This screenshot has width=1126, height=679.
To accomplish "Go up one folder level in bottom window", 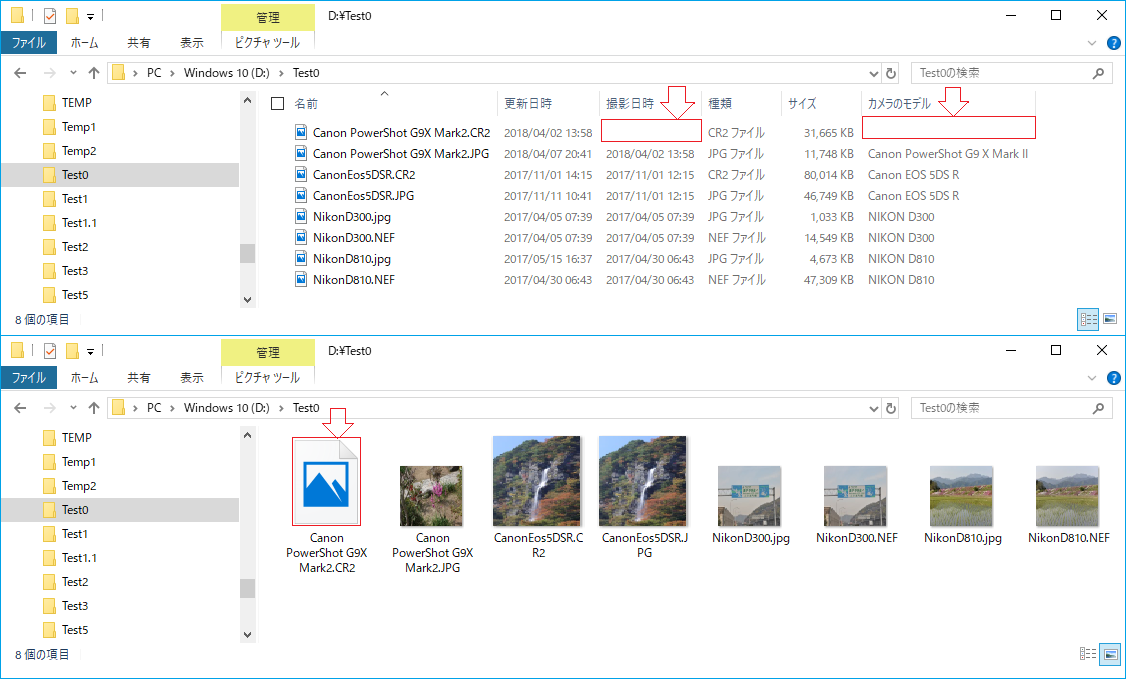I will tap(93, 408).
